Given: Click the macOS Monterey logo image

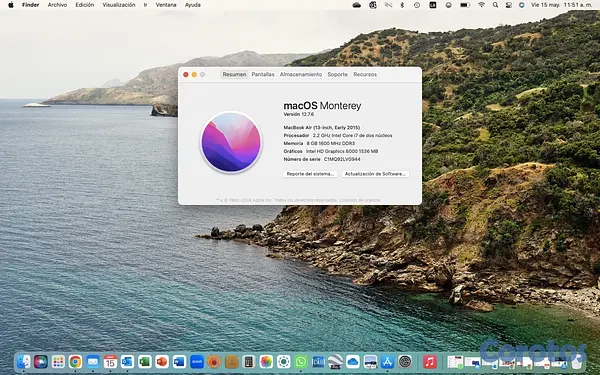Looking at the screenshot, I should point(231,142).
